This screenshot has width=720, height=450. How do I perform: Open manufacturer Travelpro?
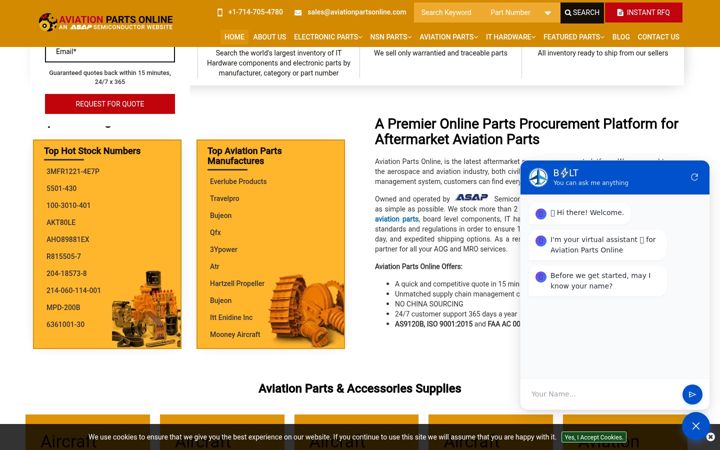pyautogui.click(x=225, y=198)
